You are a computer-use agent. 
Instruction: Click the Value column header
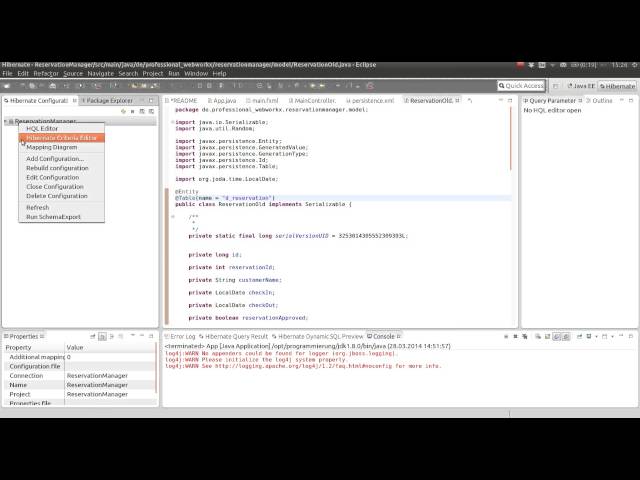coord(110,347)
